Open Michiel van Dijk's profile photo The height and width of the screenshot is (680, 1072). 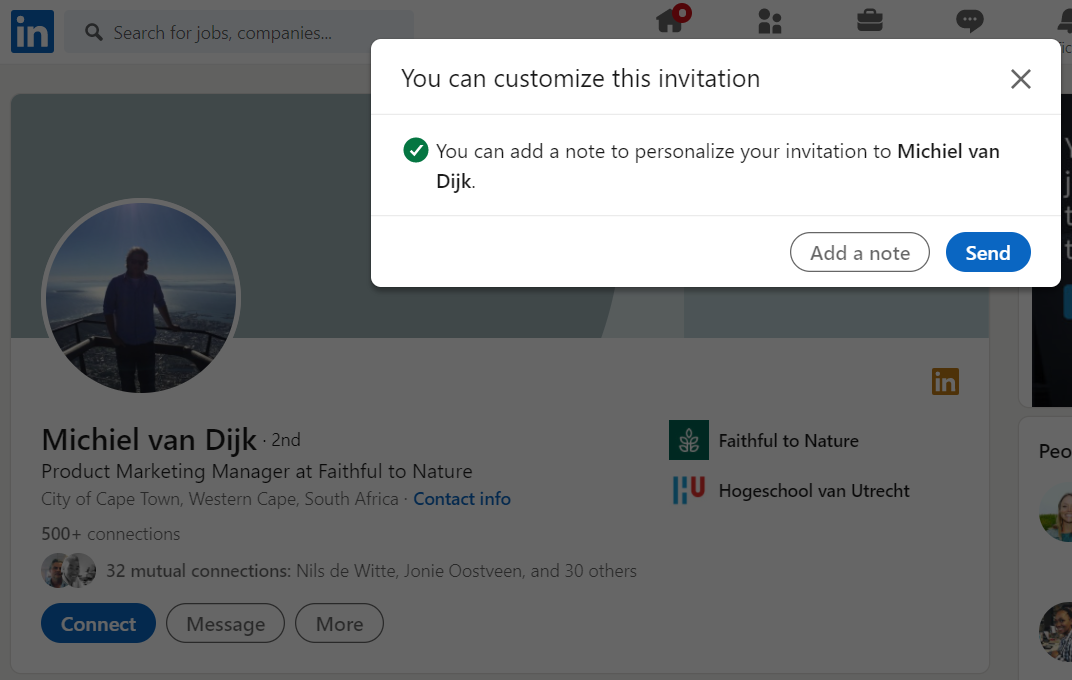141,298
